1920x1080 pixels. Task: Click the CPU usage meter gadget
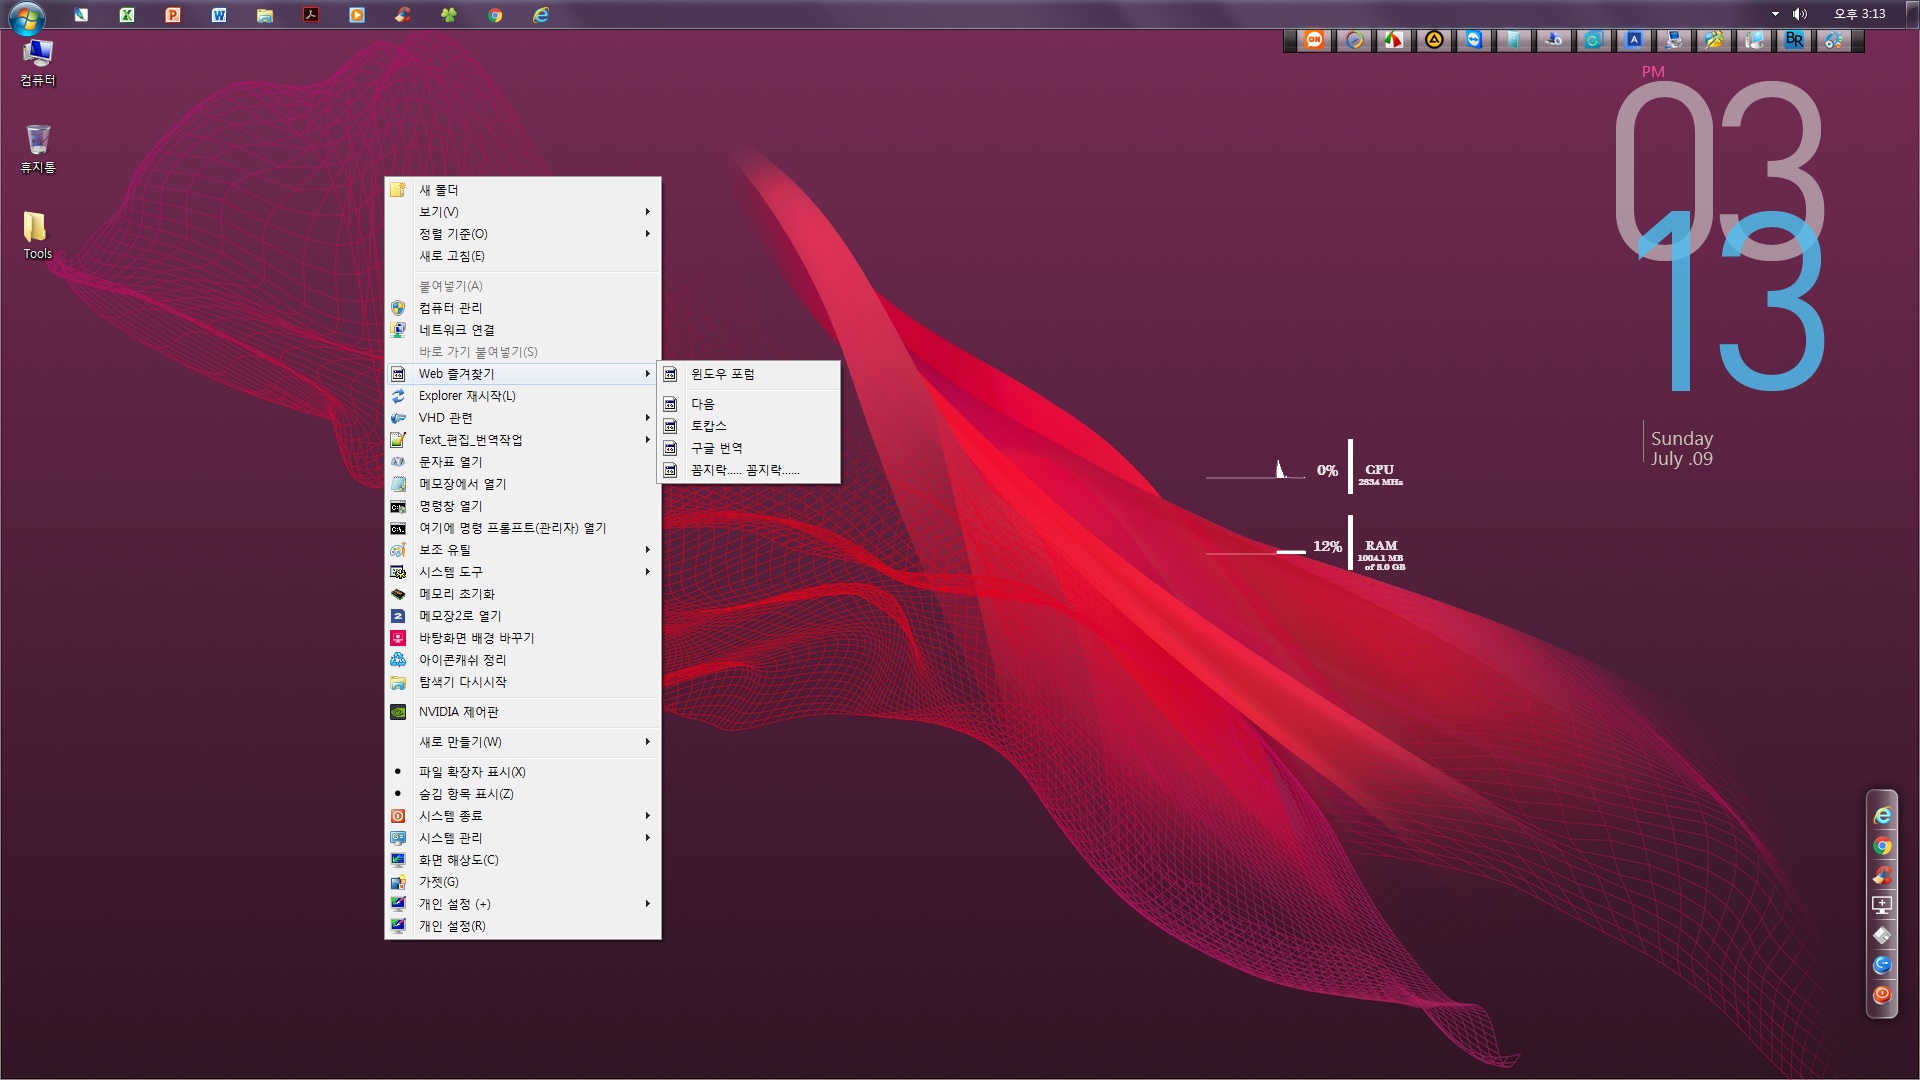click(1305, 467)
